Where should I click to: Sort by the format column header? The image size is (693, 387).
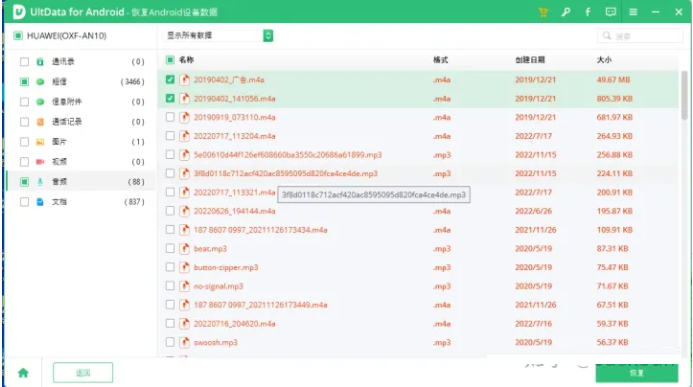[441, 60]
